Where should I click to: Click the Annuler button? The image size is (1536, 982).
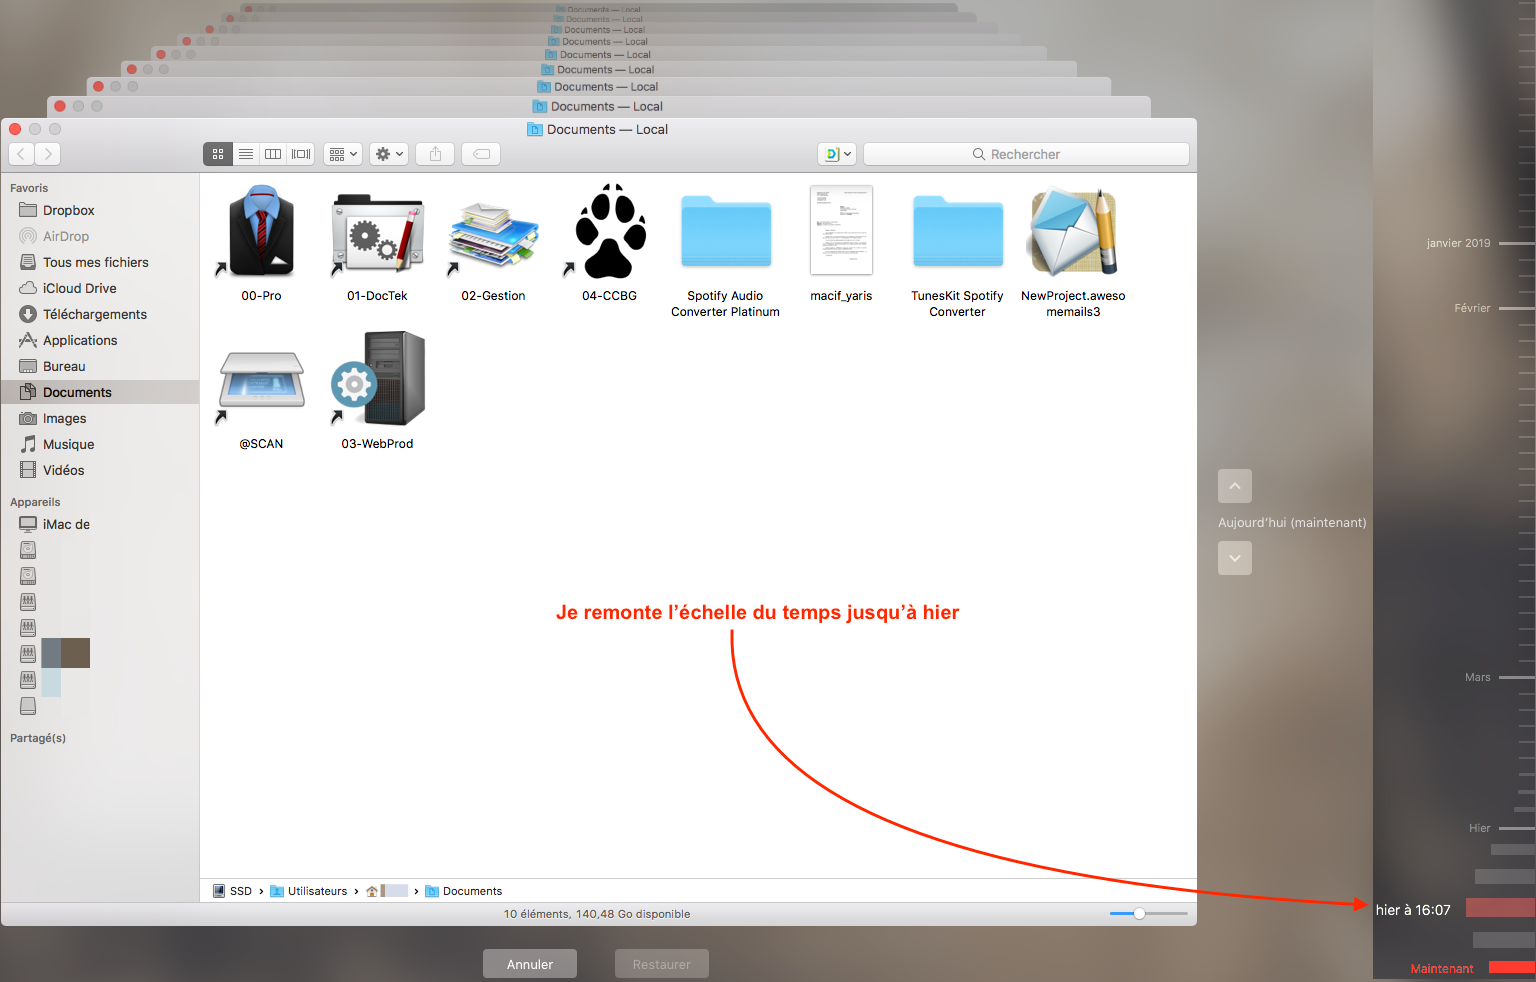530,964
